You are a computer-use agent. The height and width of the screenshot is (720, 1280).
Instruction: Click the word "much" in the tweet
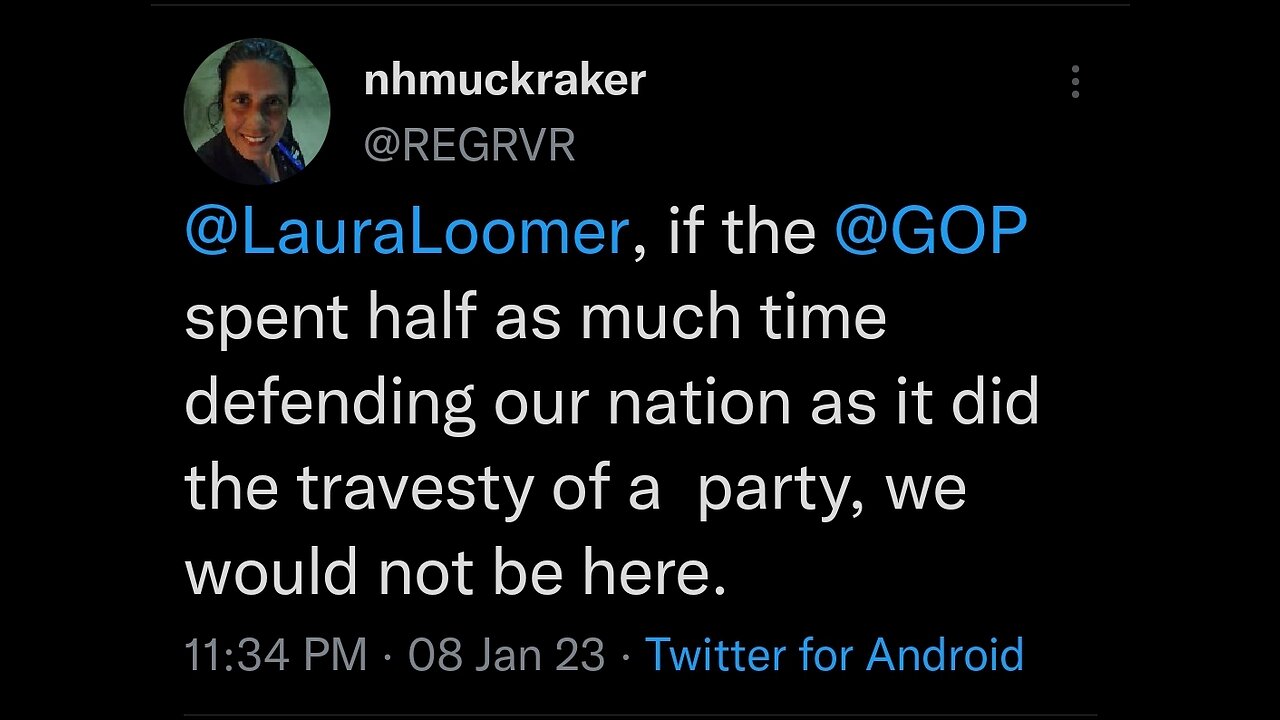666,318
